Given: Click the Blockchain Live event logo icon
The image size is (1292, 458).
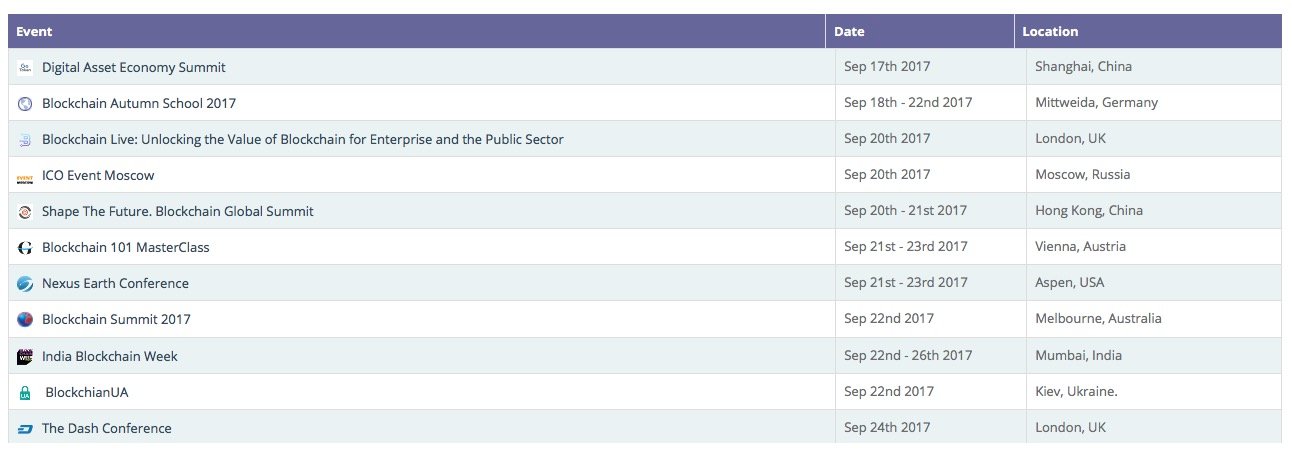Looking at the screenshot, I should tap(25, 141).
